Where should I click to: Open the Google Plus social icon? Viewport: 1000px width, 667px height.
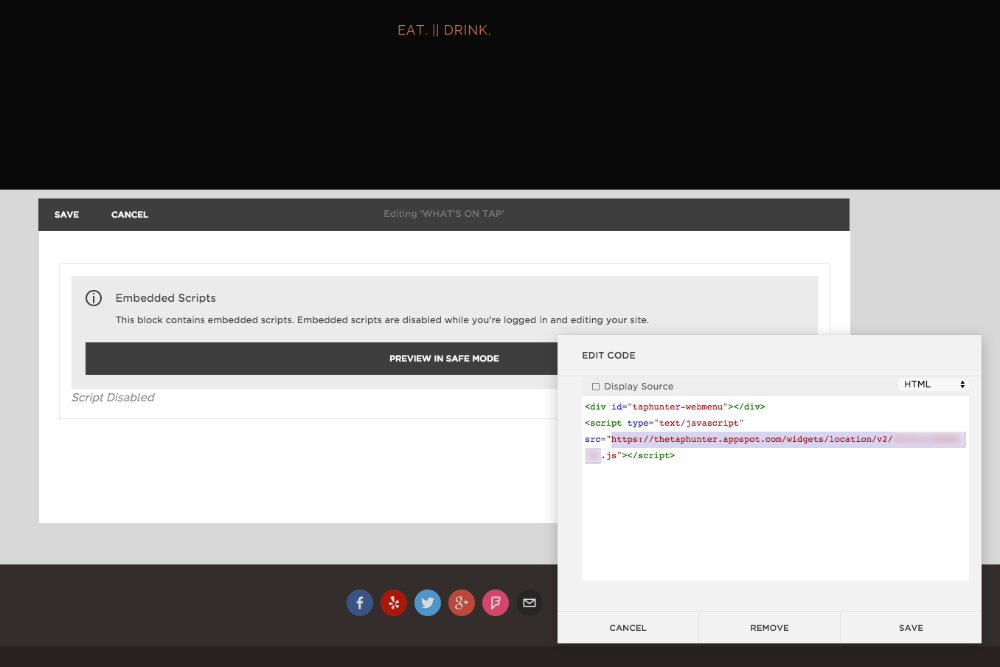point(461,603)
